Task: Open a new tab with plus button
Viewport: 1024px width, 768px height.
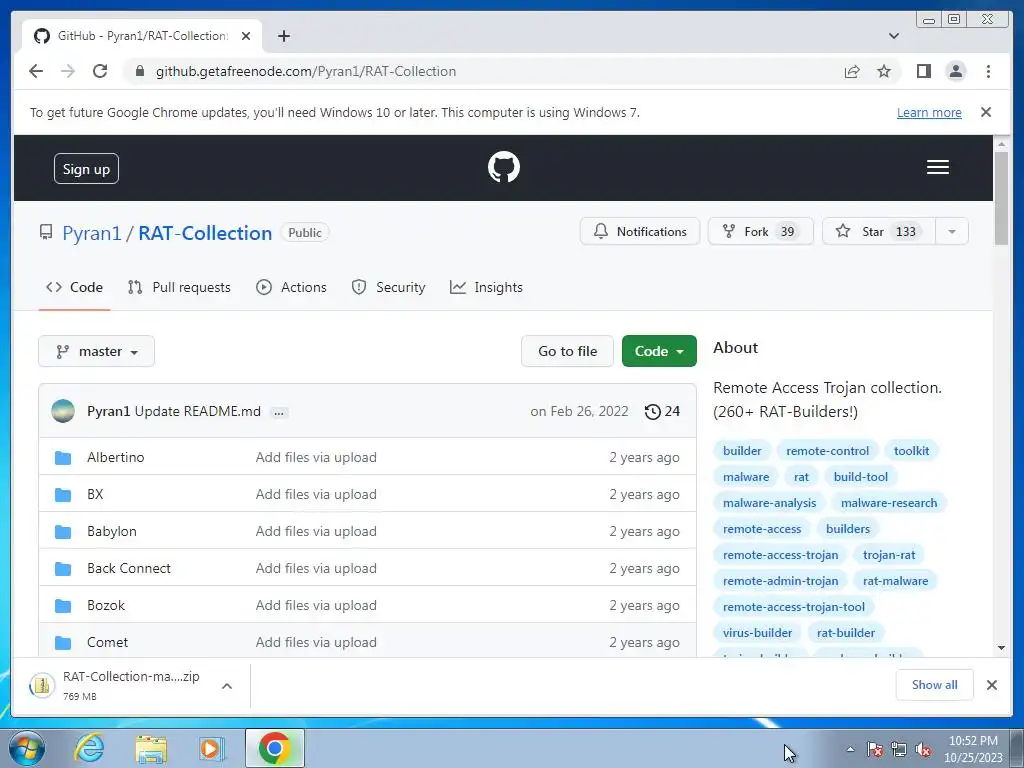Action: (x=283, y=36)
